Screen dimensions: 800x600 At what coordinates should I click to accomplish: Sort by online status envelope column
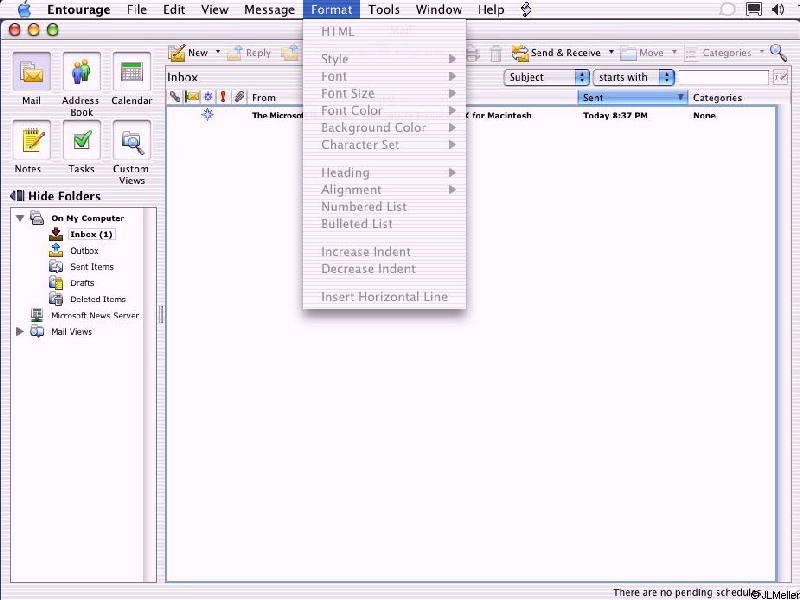pos(192,96)
